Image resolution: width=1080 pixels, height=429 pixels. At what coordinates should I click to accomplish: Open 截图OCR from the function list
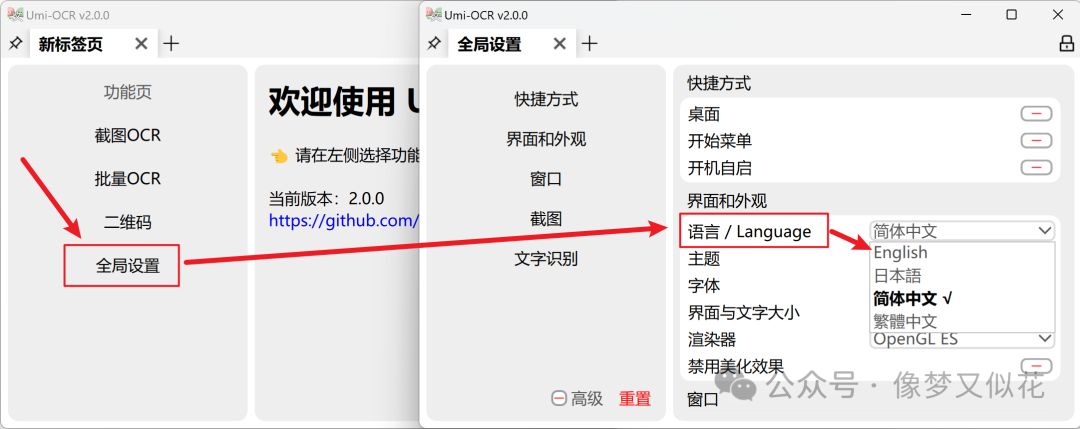(127, 135)
